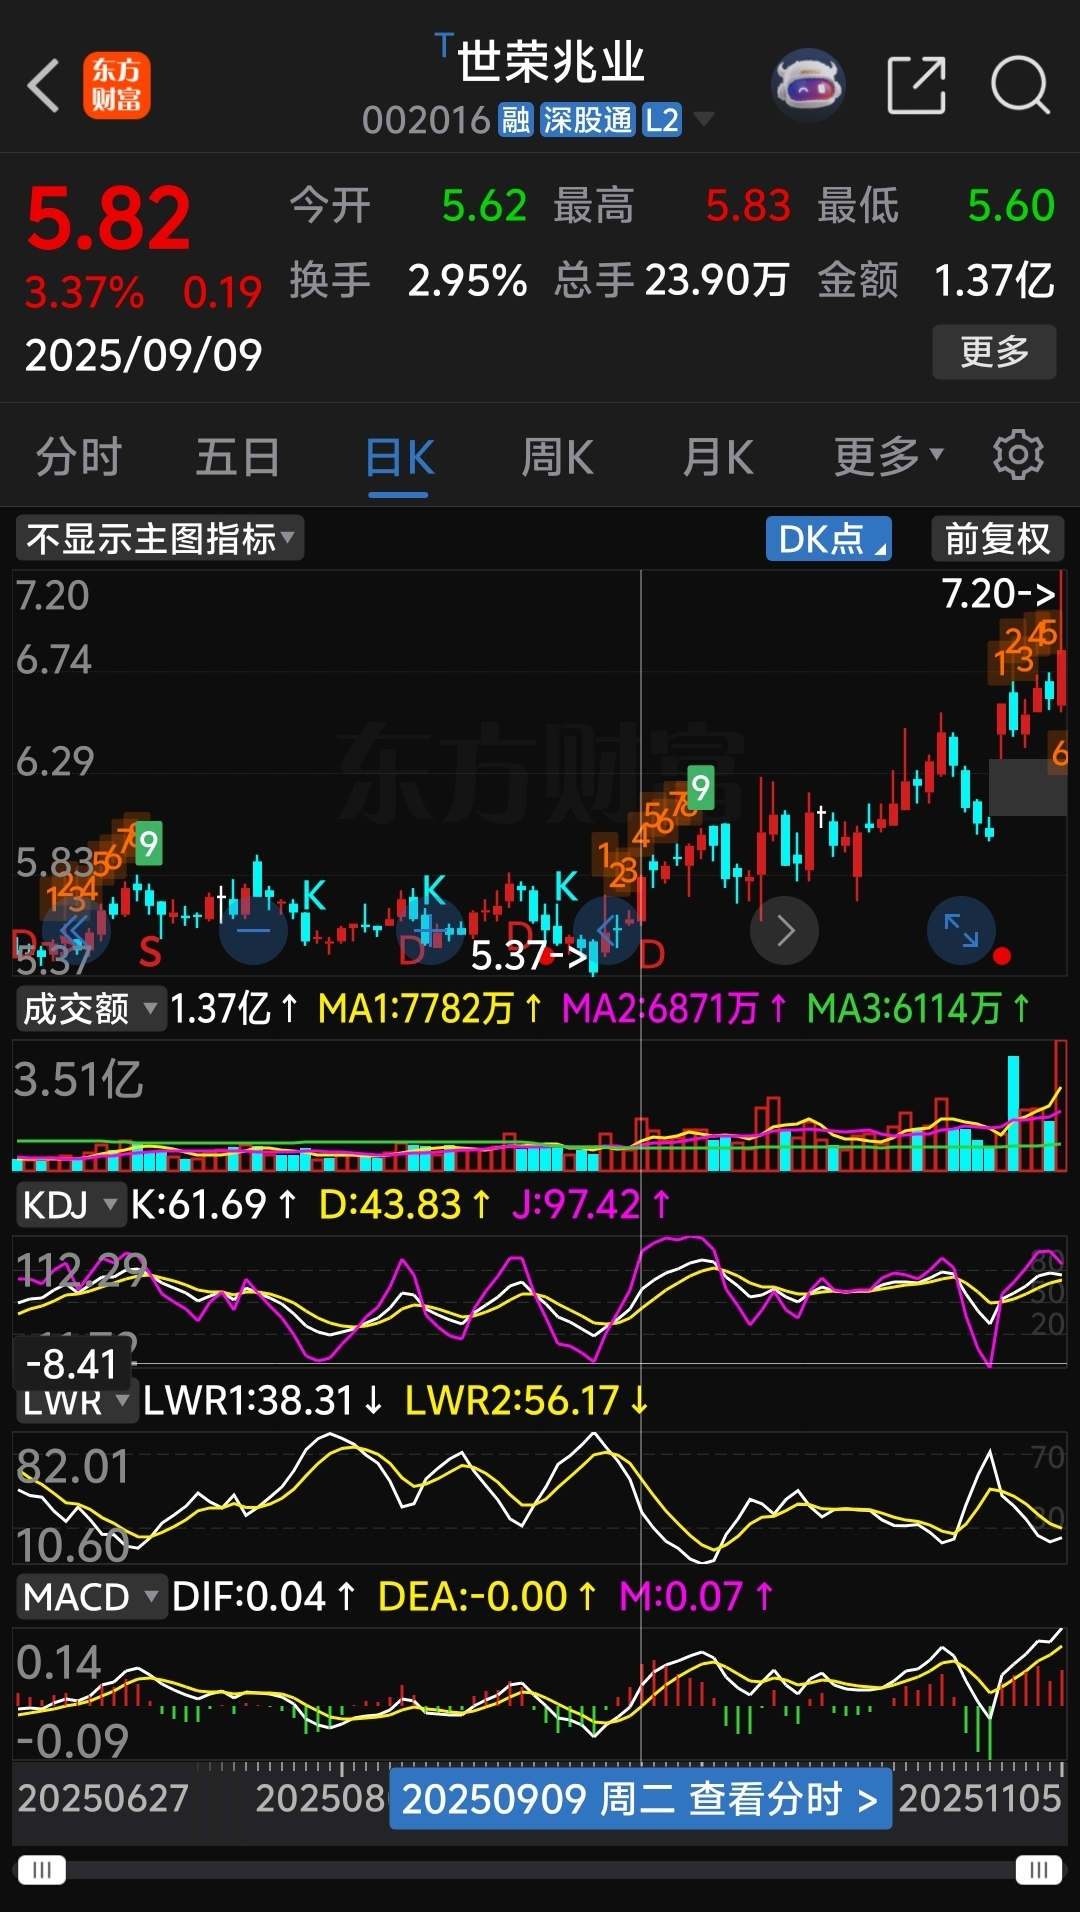
Task: Tap the L2 level badge
Action: pyautogui.click(x=661, y=120)
